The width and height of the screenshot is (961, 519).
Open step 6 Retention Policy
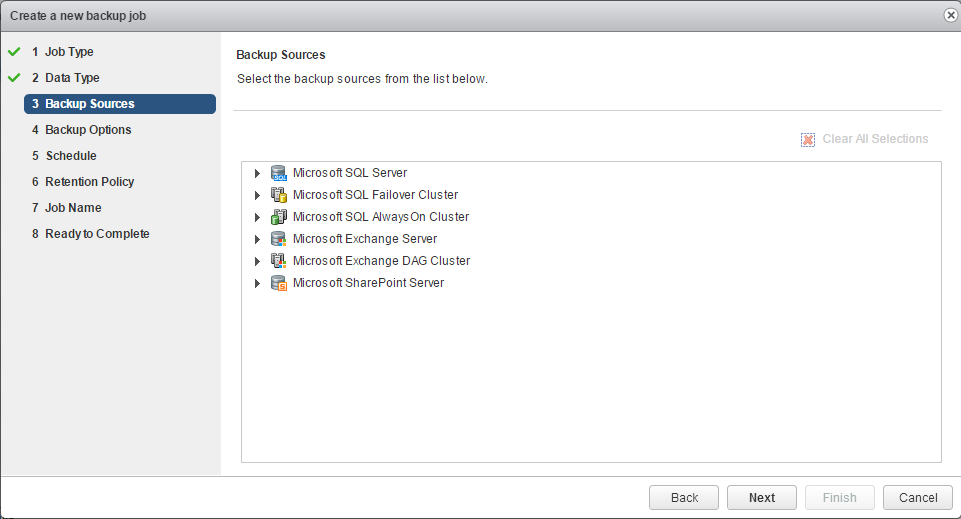[x=83, y=182]
